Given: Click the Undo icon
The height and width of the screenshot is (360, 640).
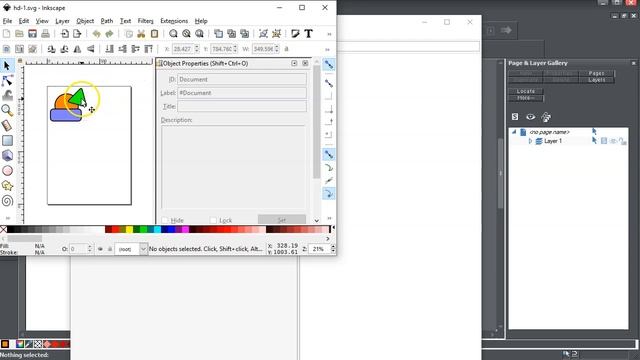Looking at the screenshot, I should [x=96, y=34].
